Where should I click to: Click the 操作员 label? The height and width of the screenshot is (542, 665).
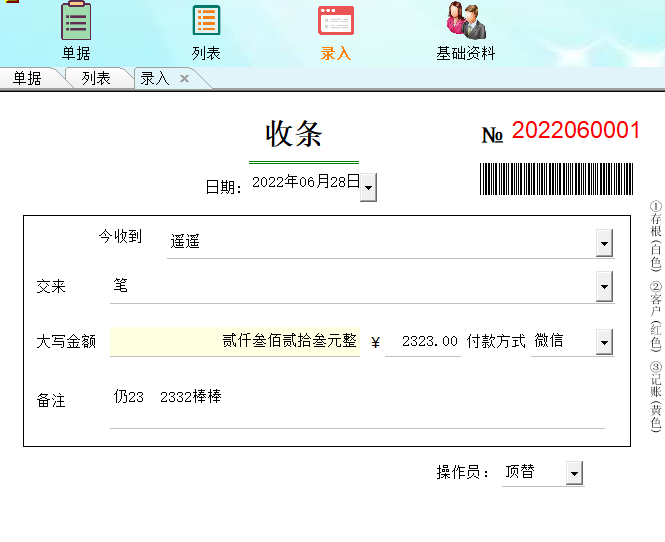[462, 472]
